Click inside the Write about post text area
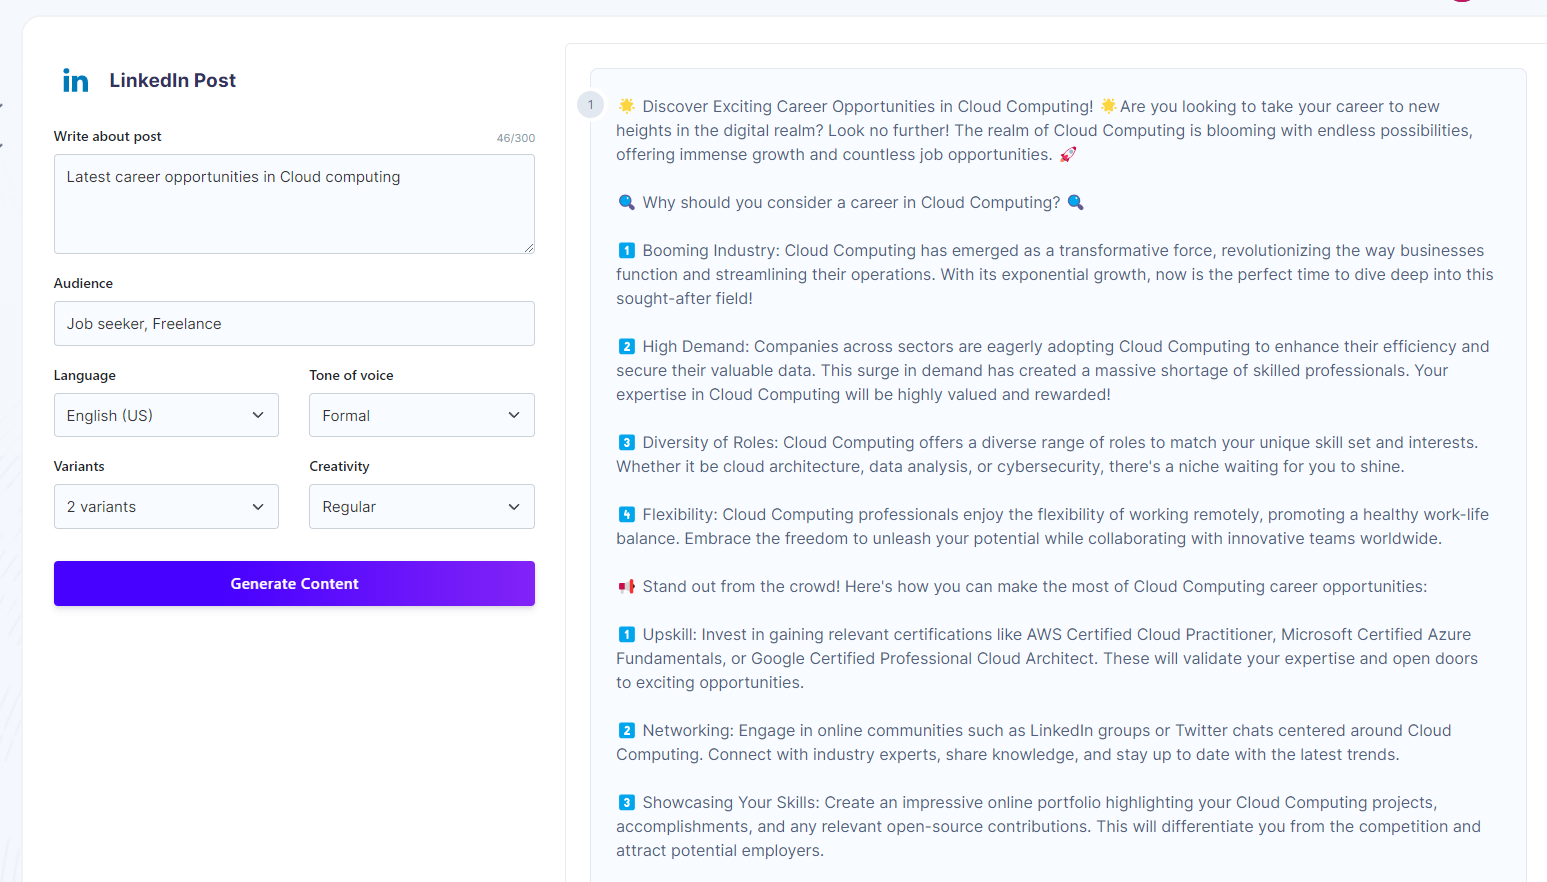 tap(294, 204)
